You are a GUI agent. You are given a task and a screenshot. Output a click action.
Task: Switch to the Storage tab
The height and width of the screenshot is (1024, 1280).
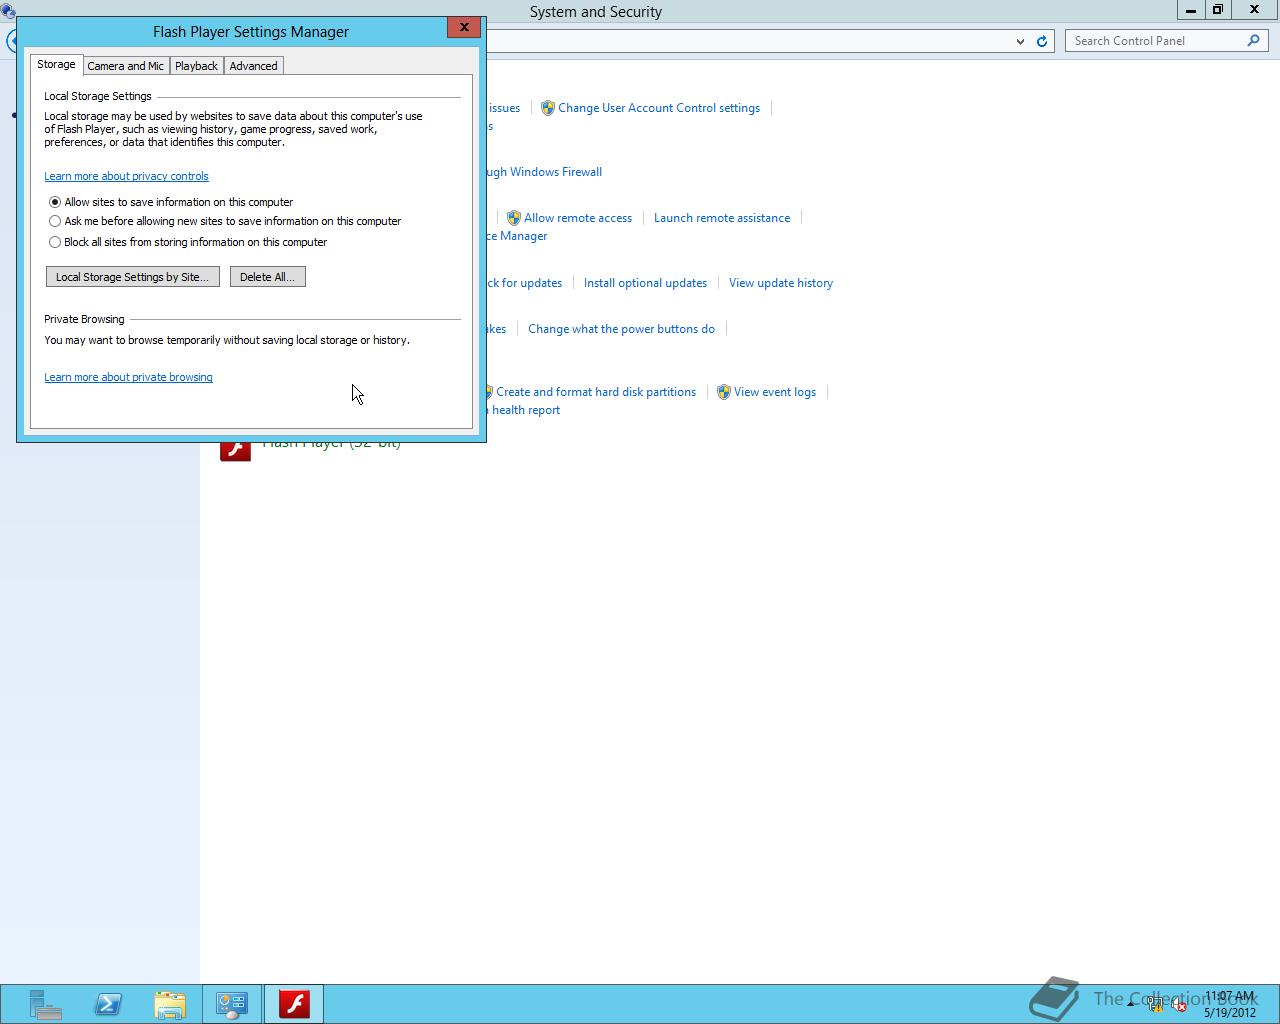[x=56, y=64]
